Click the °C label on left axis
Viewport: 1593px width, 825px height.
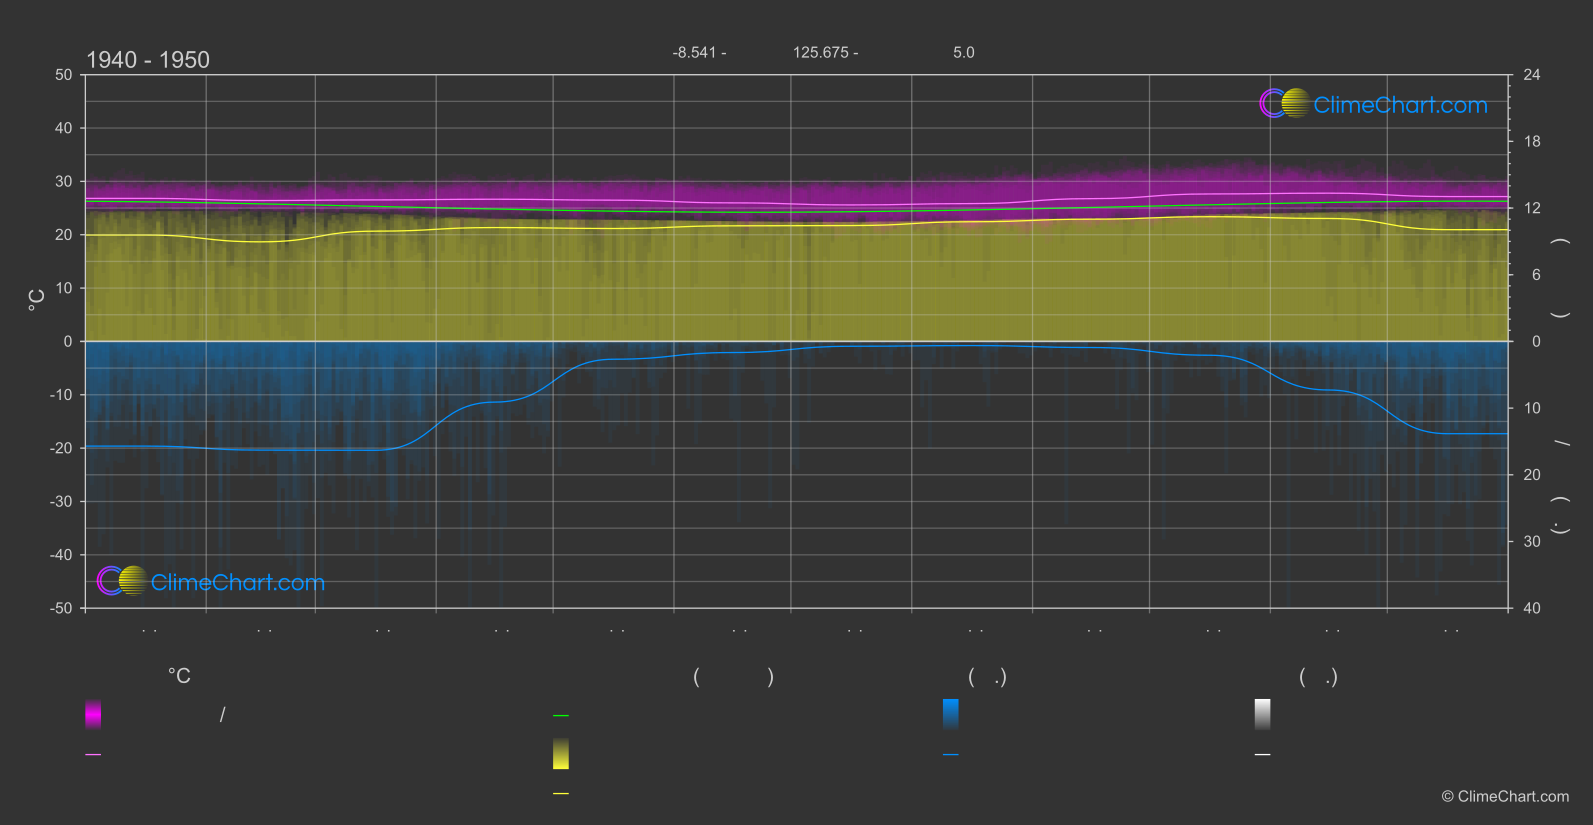coord(37,300)
